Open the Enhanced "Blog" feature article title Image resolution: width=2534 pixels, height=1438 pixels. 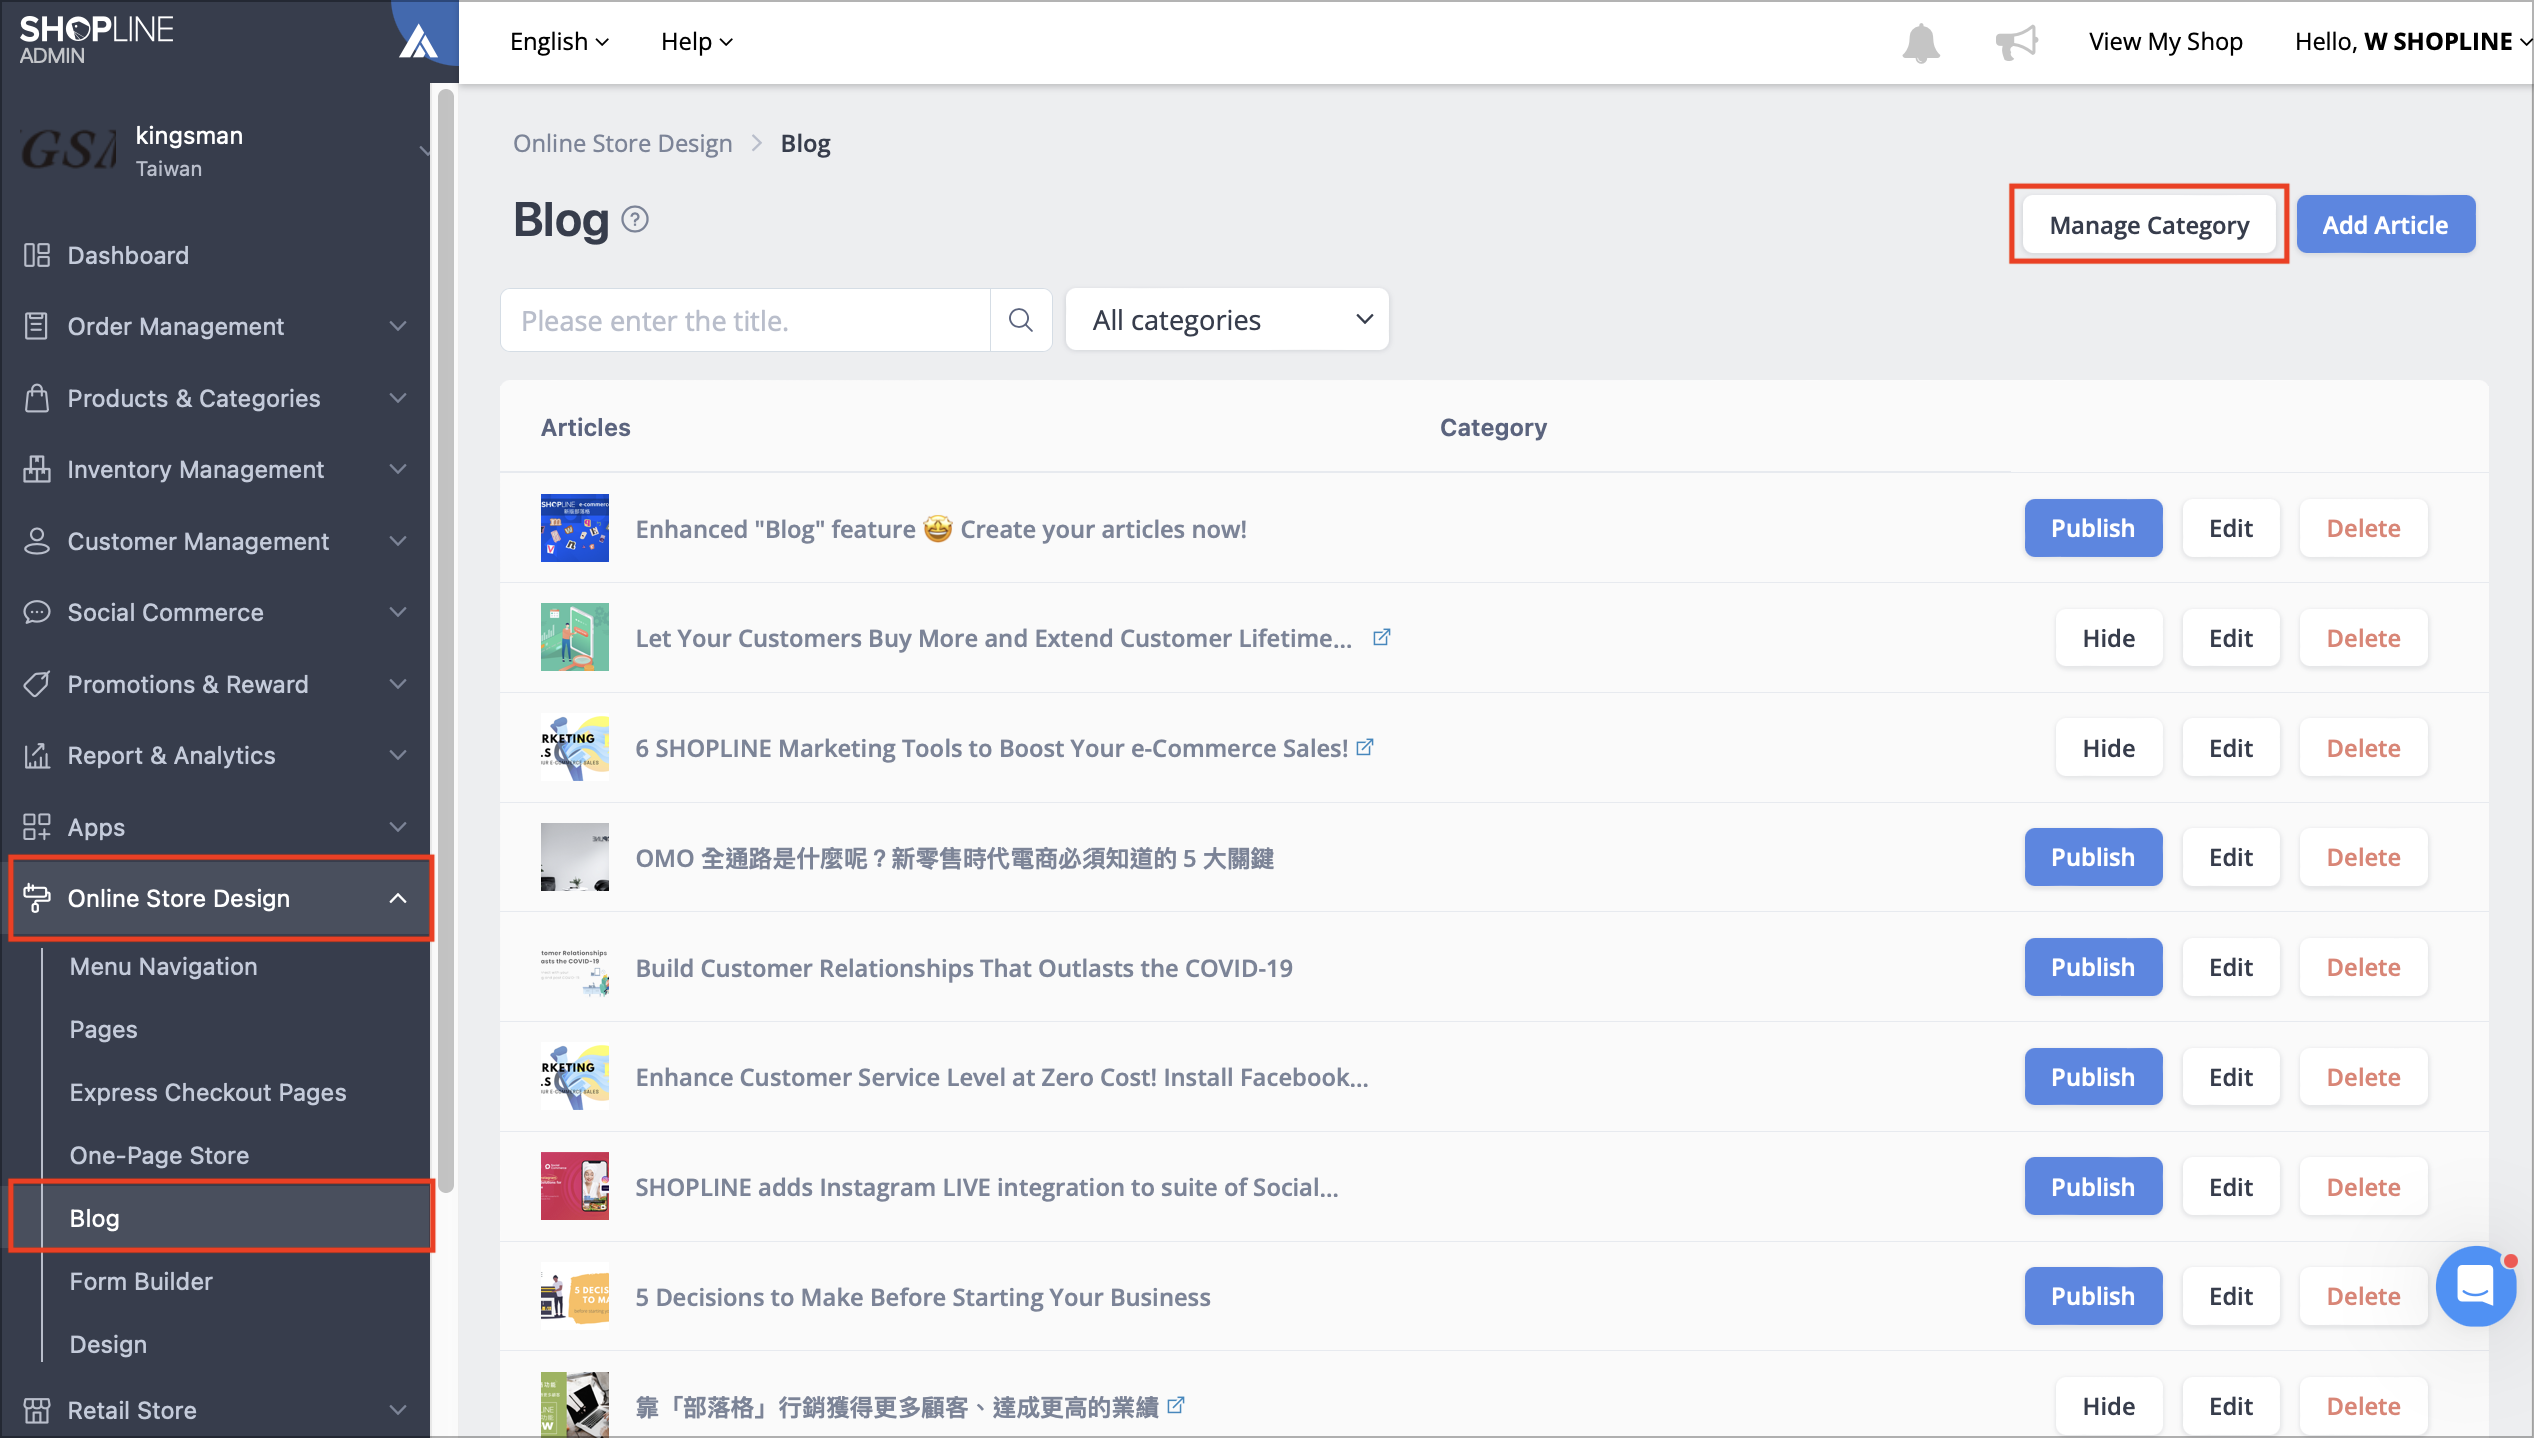pos(941,529)
